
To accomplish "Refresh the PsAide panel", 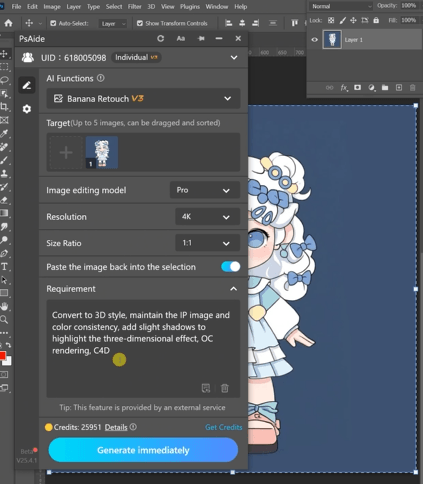I will point(160,39).
